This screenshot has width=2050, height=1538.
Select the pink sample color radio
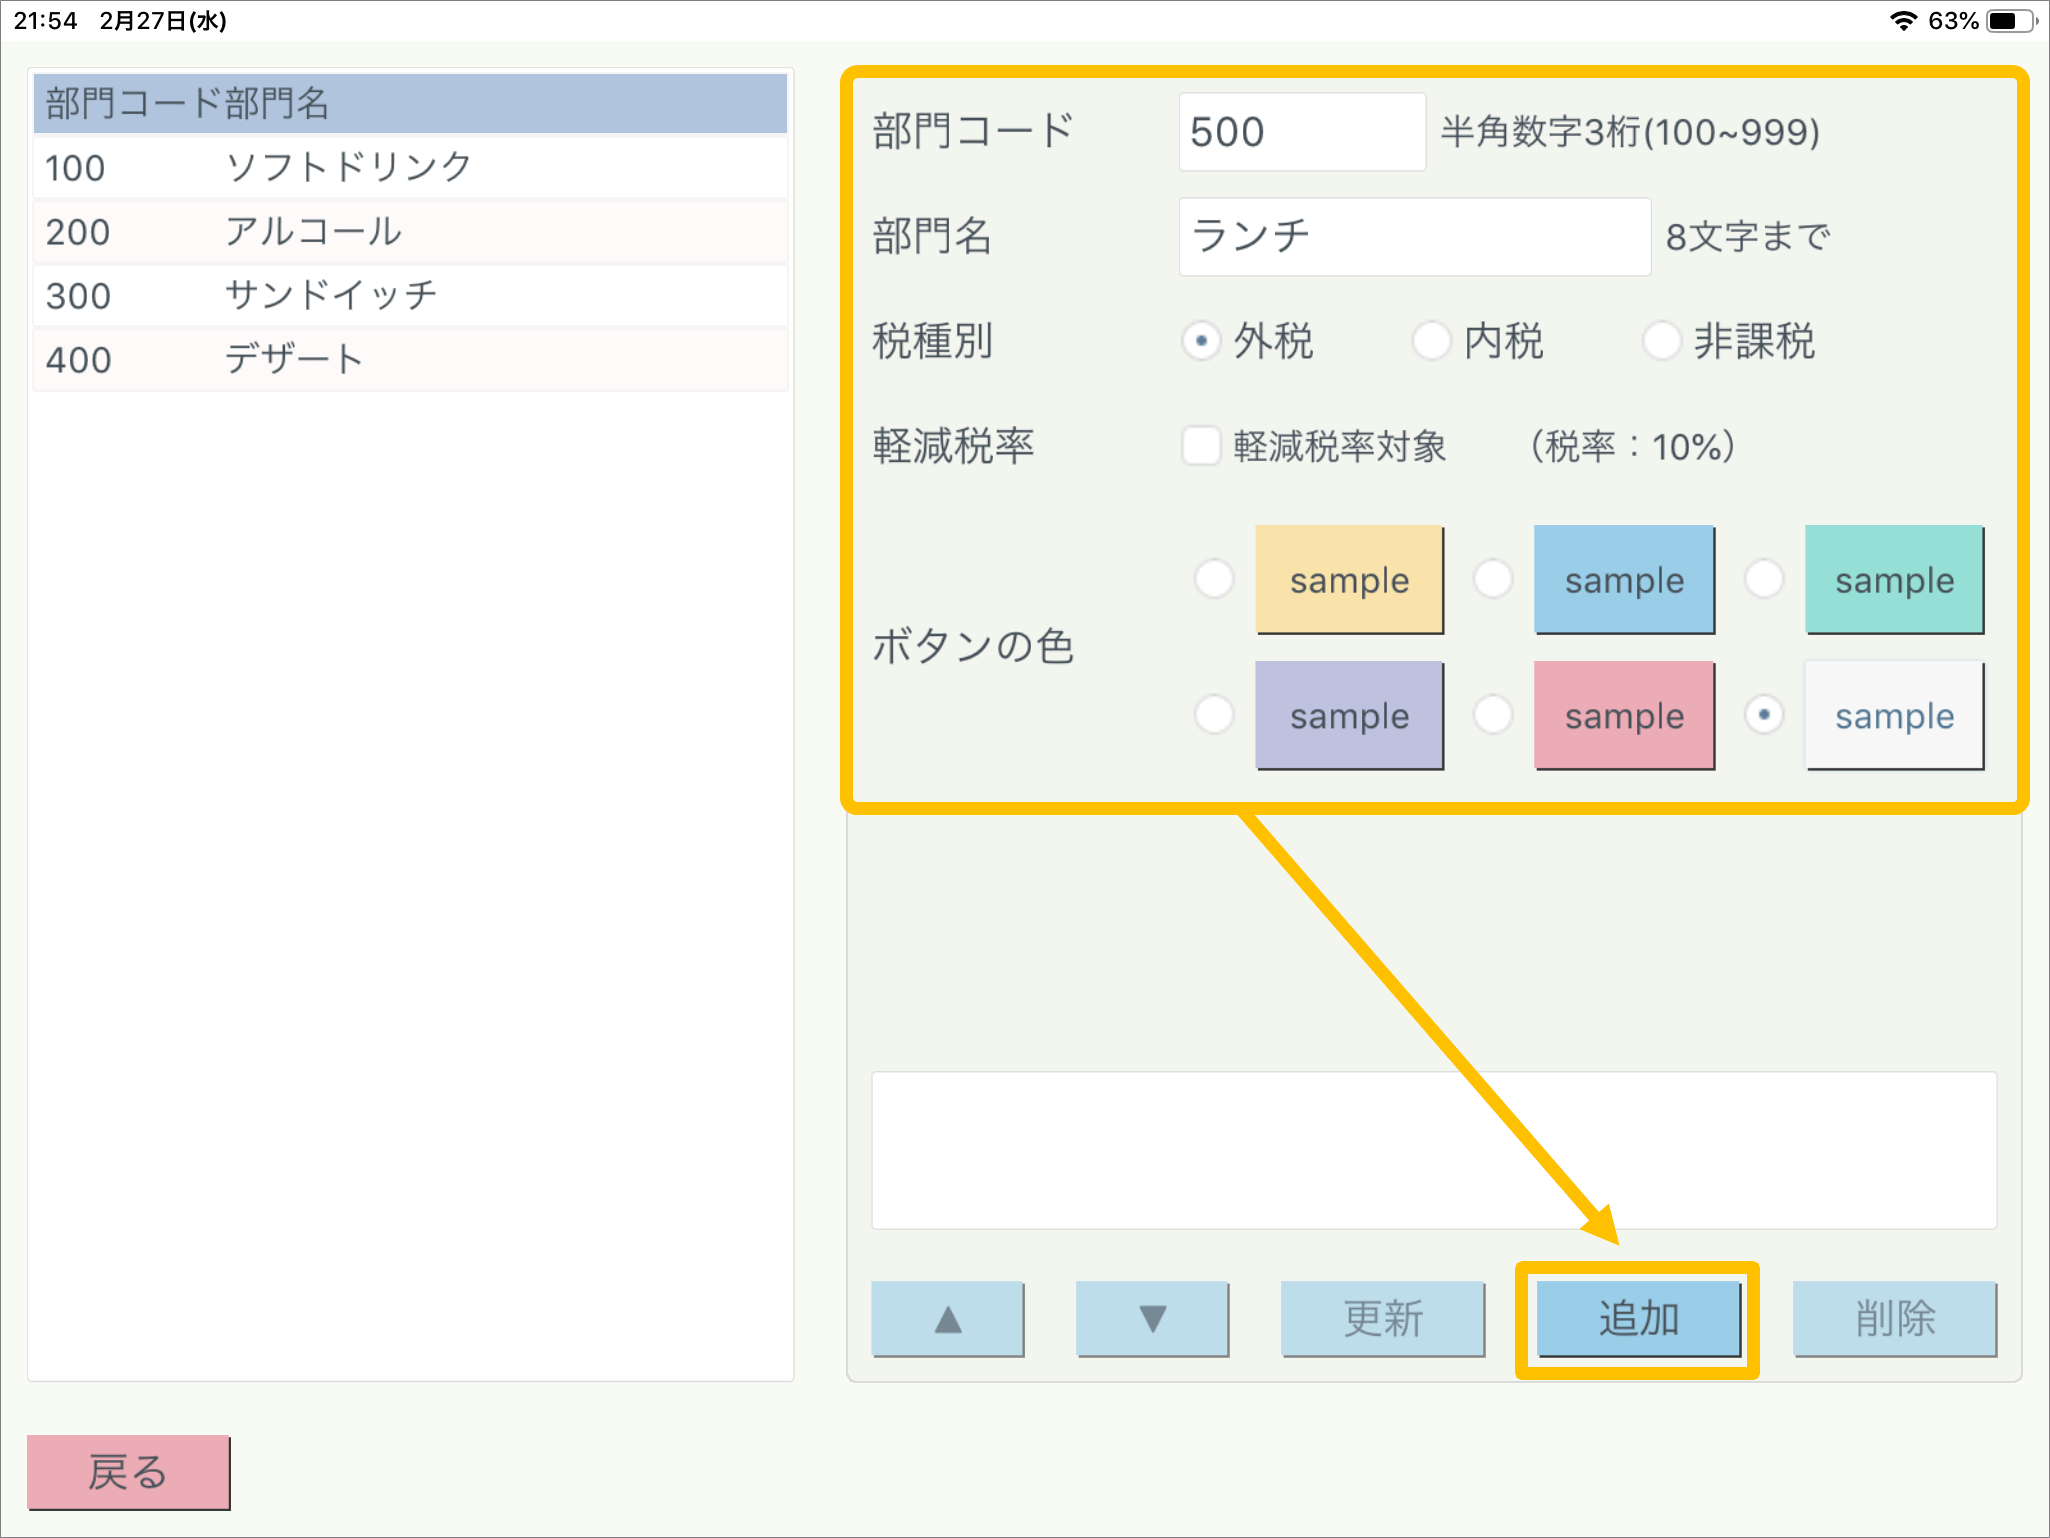[x=1493, y=715]
